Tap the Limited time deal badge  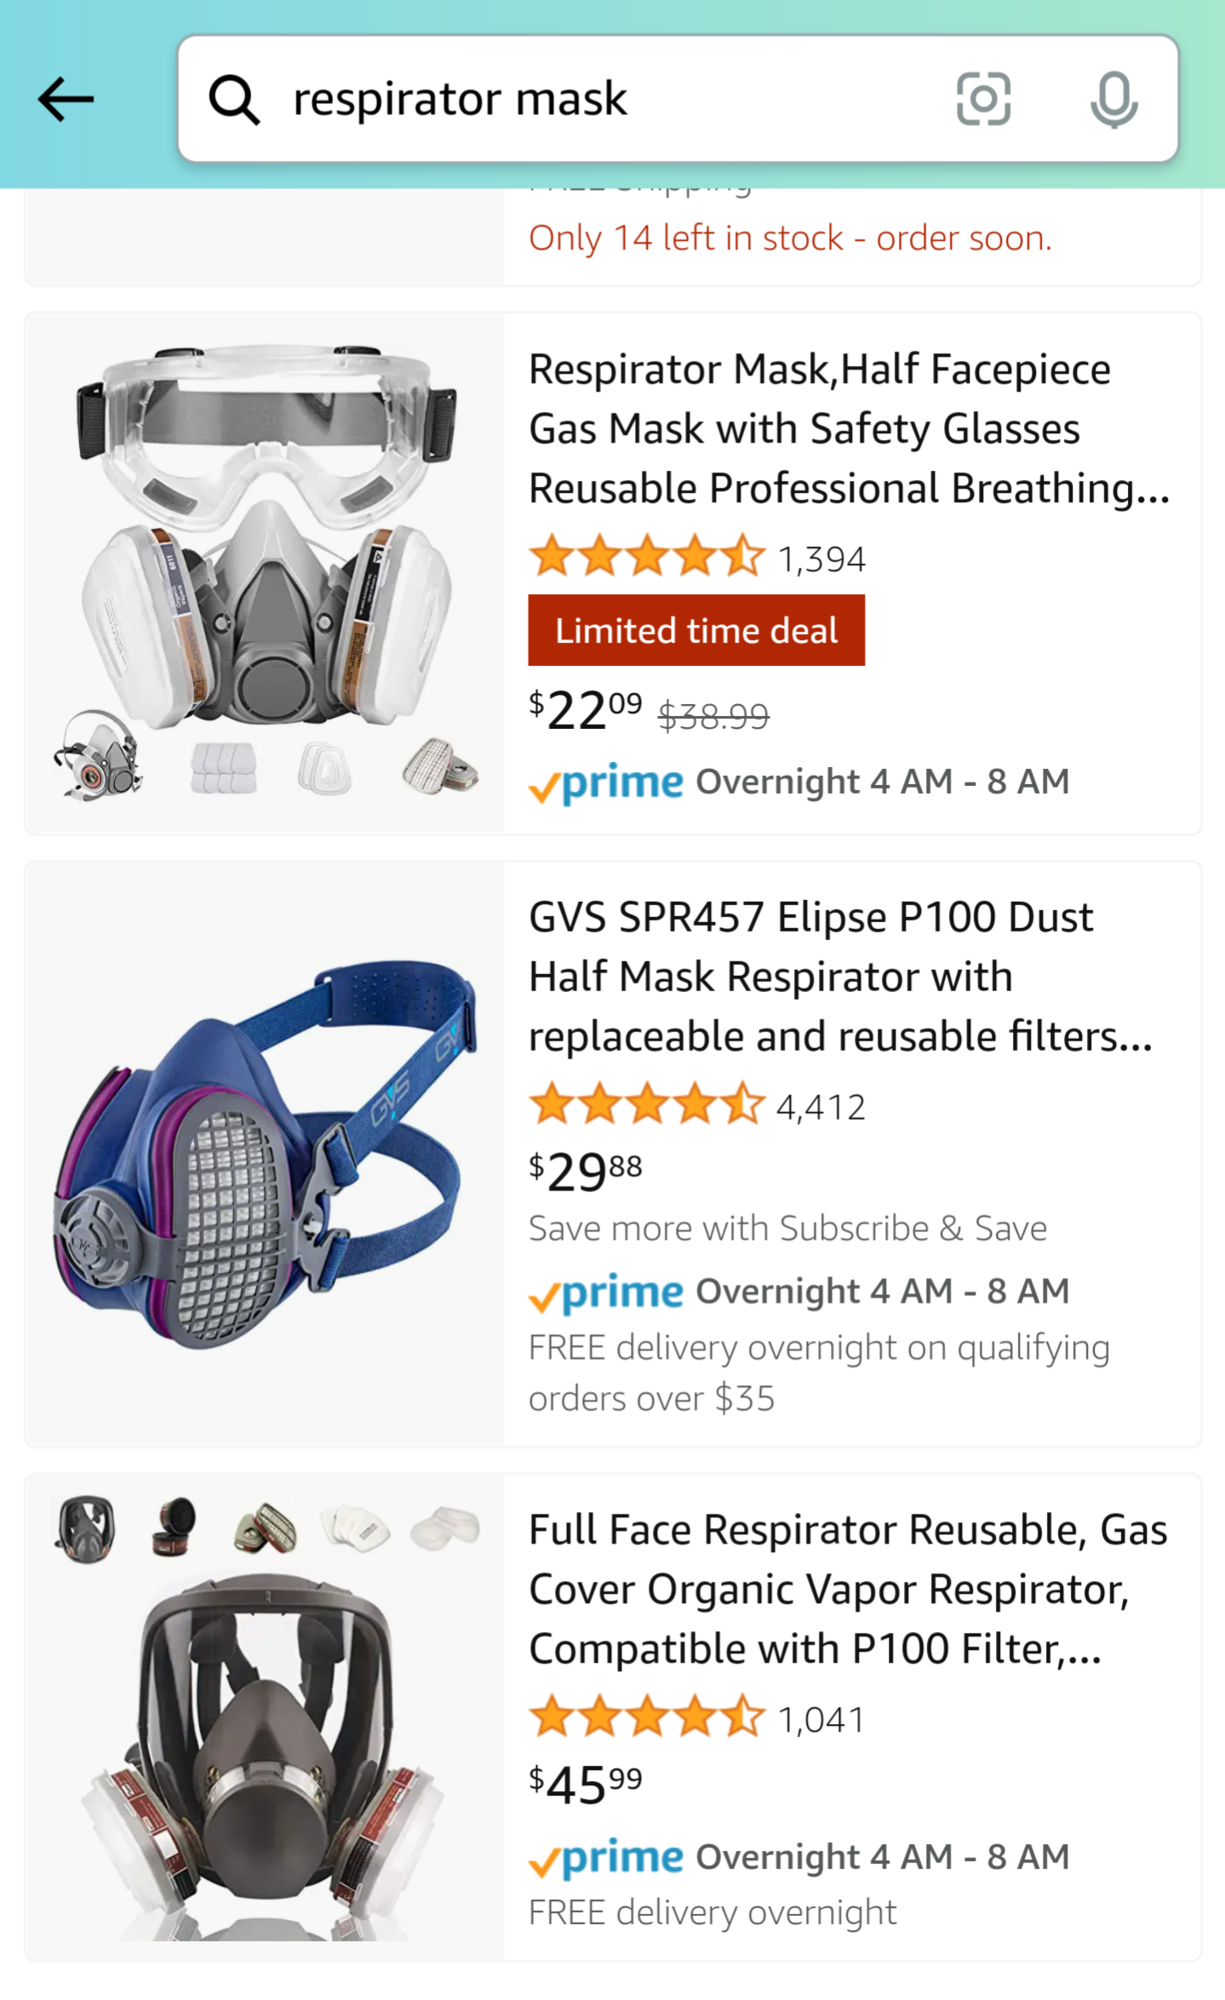tap(696, 630)
